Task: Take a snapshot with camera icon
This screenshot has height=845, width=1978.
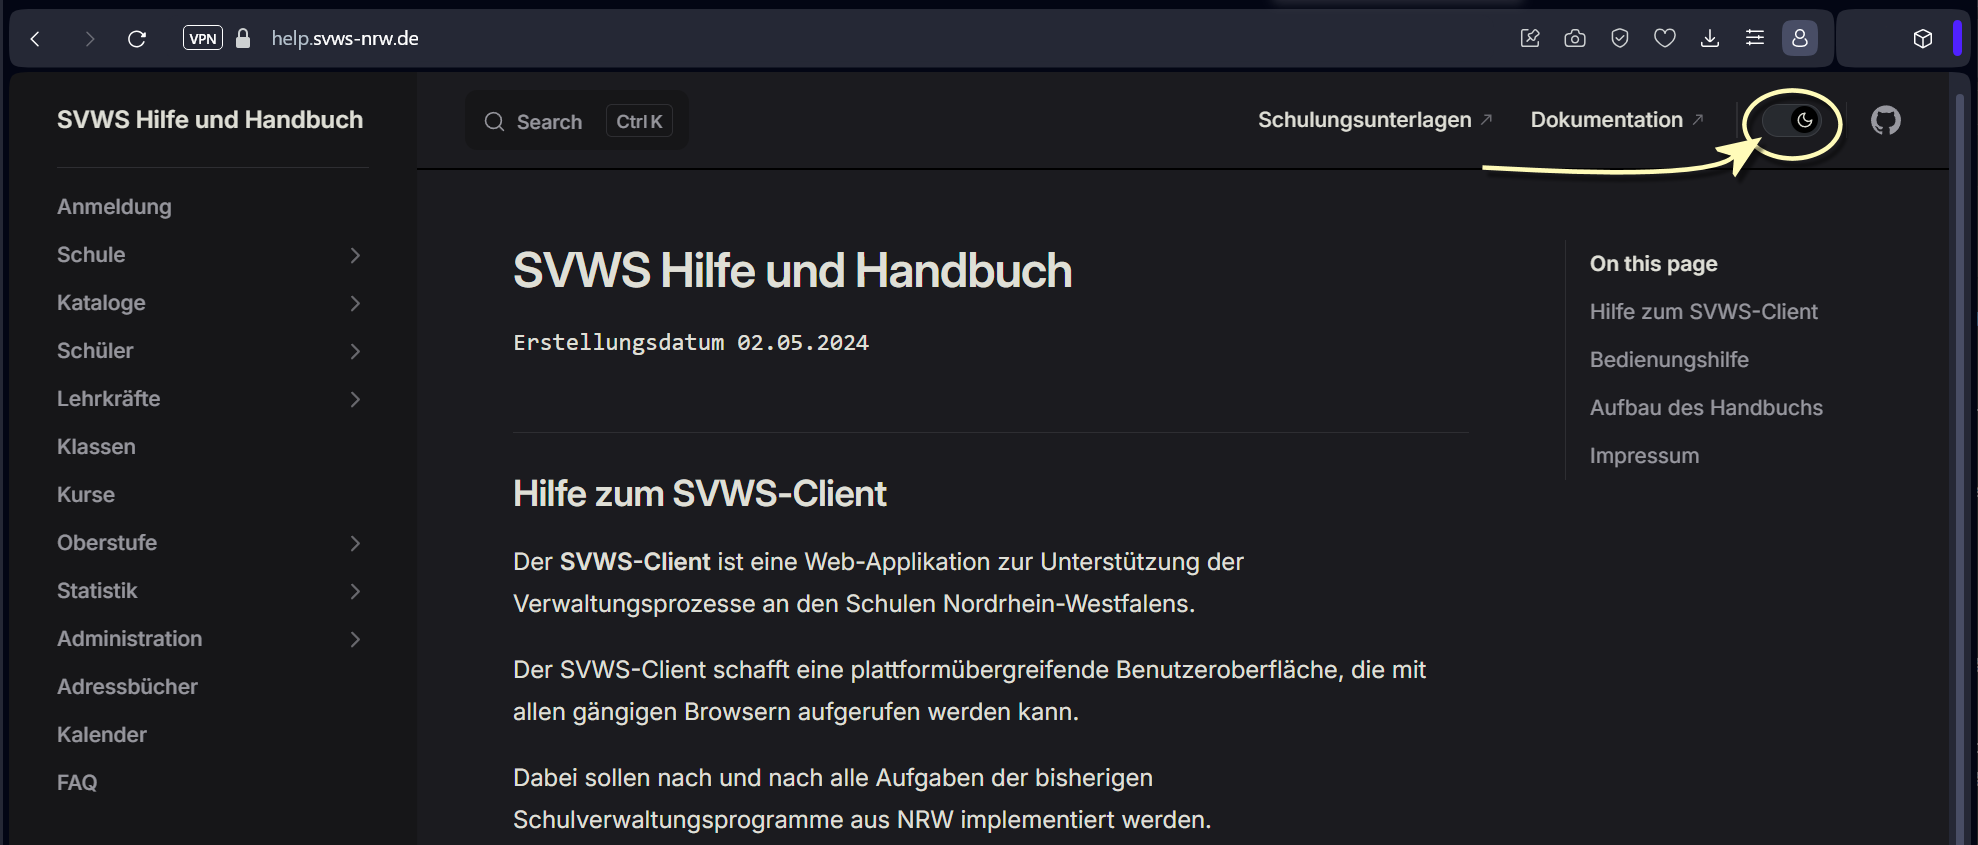Action: (1575, 38)
